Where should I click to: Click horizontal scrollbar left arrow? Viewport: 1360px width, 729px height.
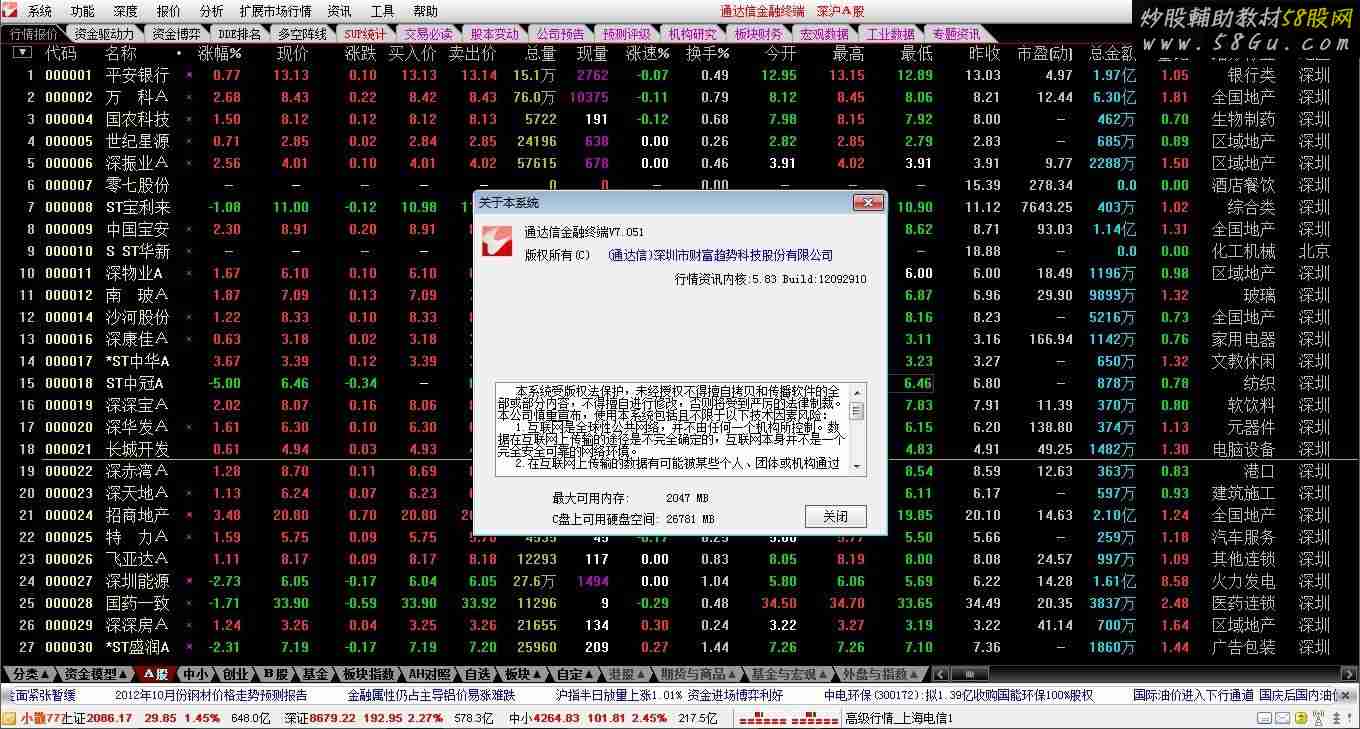[941, 674]
